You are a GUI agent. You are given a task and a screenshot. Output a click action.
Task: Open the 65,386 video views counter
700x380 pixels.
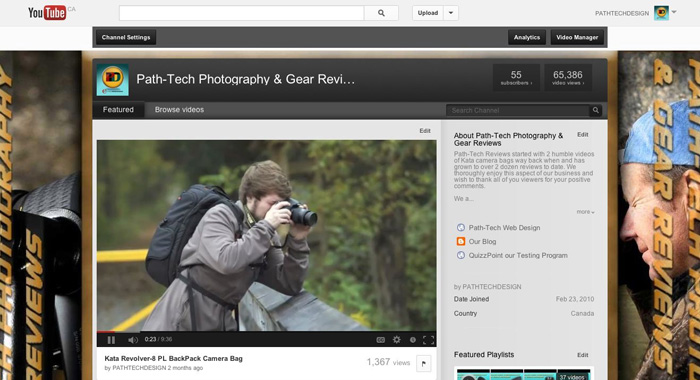tap(568, 77)
